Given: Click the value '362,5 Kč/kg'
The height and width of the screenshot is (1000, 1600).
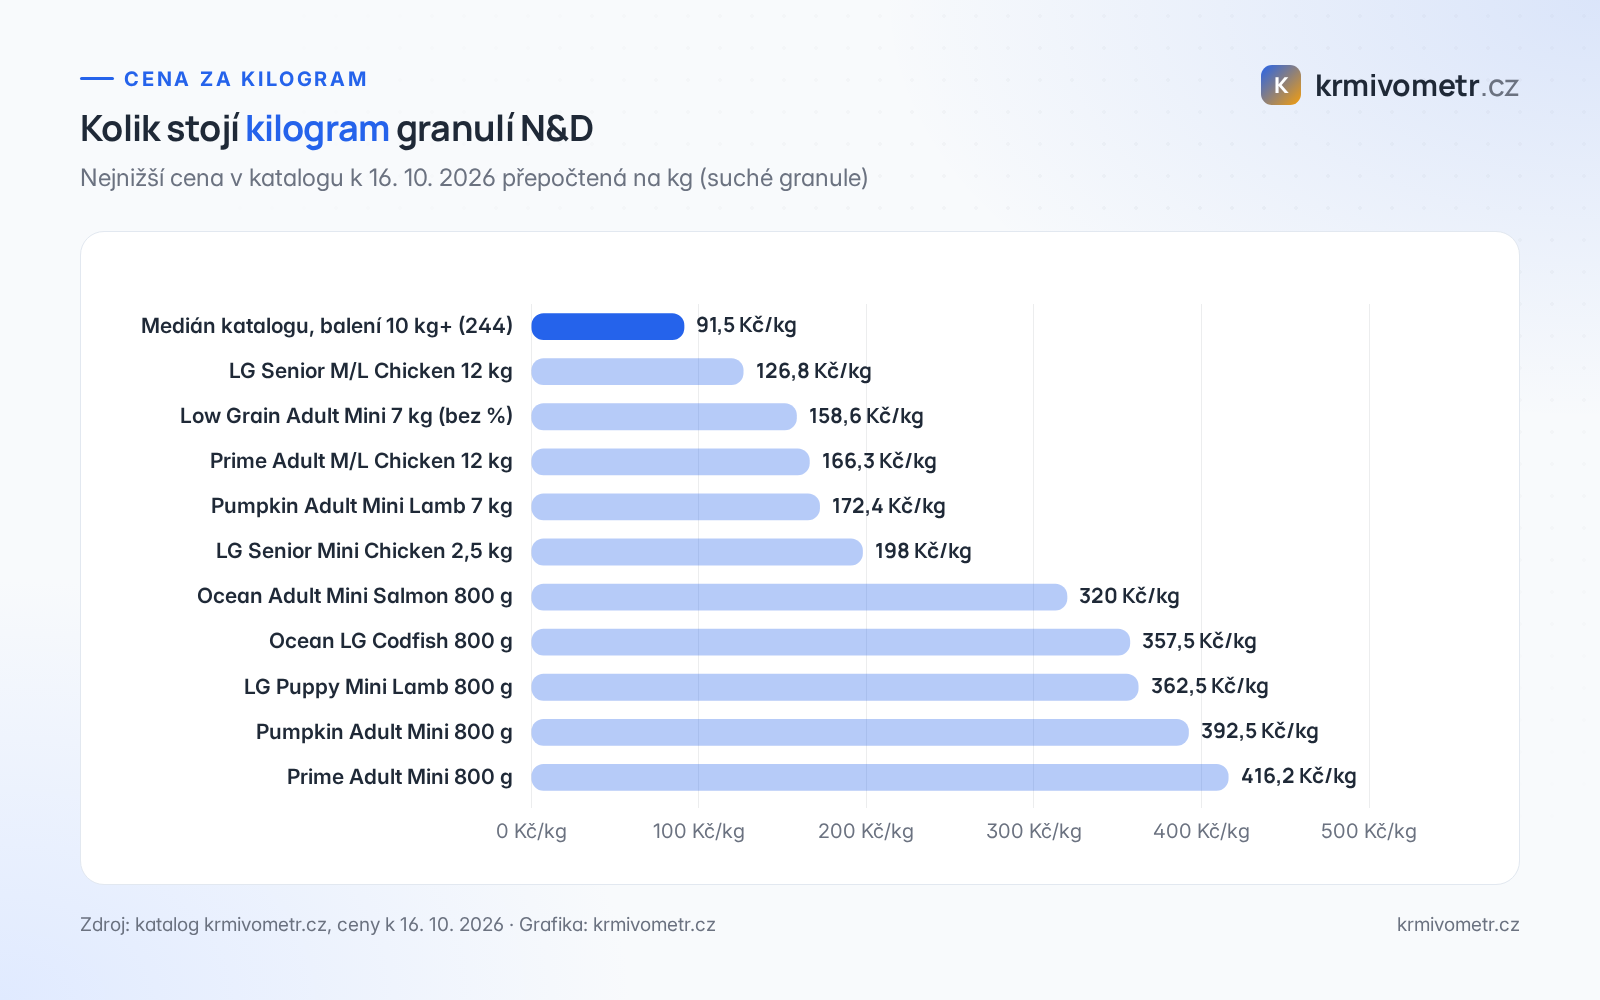Looking at the screenshot, I should (x=1209, y=686).
